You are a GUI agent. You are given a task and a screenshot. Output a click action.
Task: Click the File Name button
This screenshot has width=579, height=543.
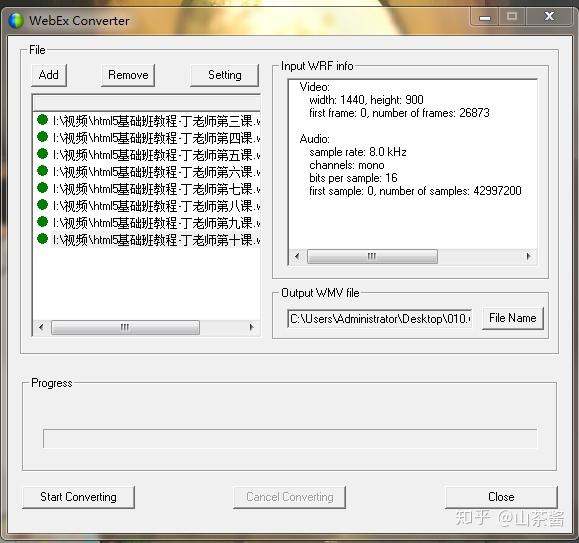point(513,318)
